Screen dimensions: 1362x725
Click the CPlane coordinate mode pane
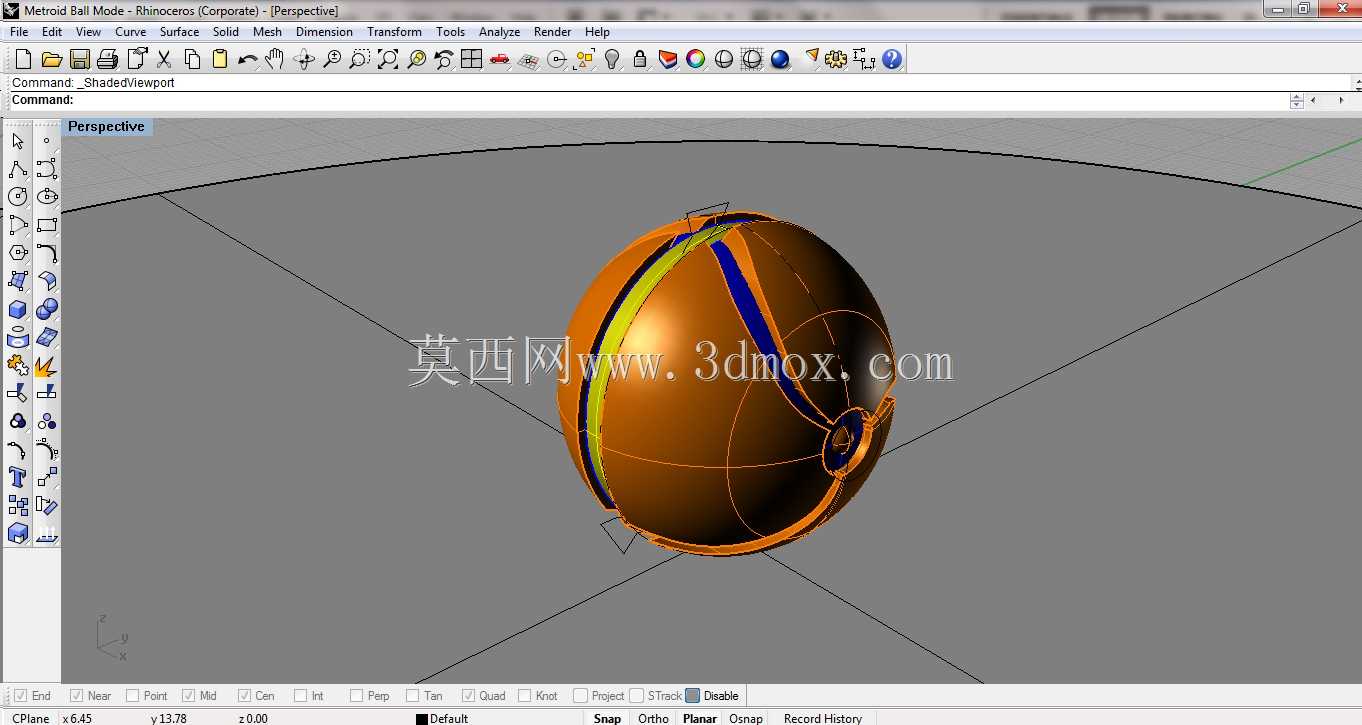(x=30, y=718)
